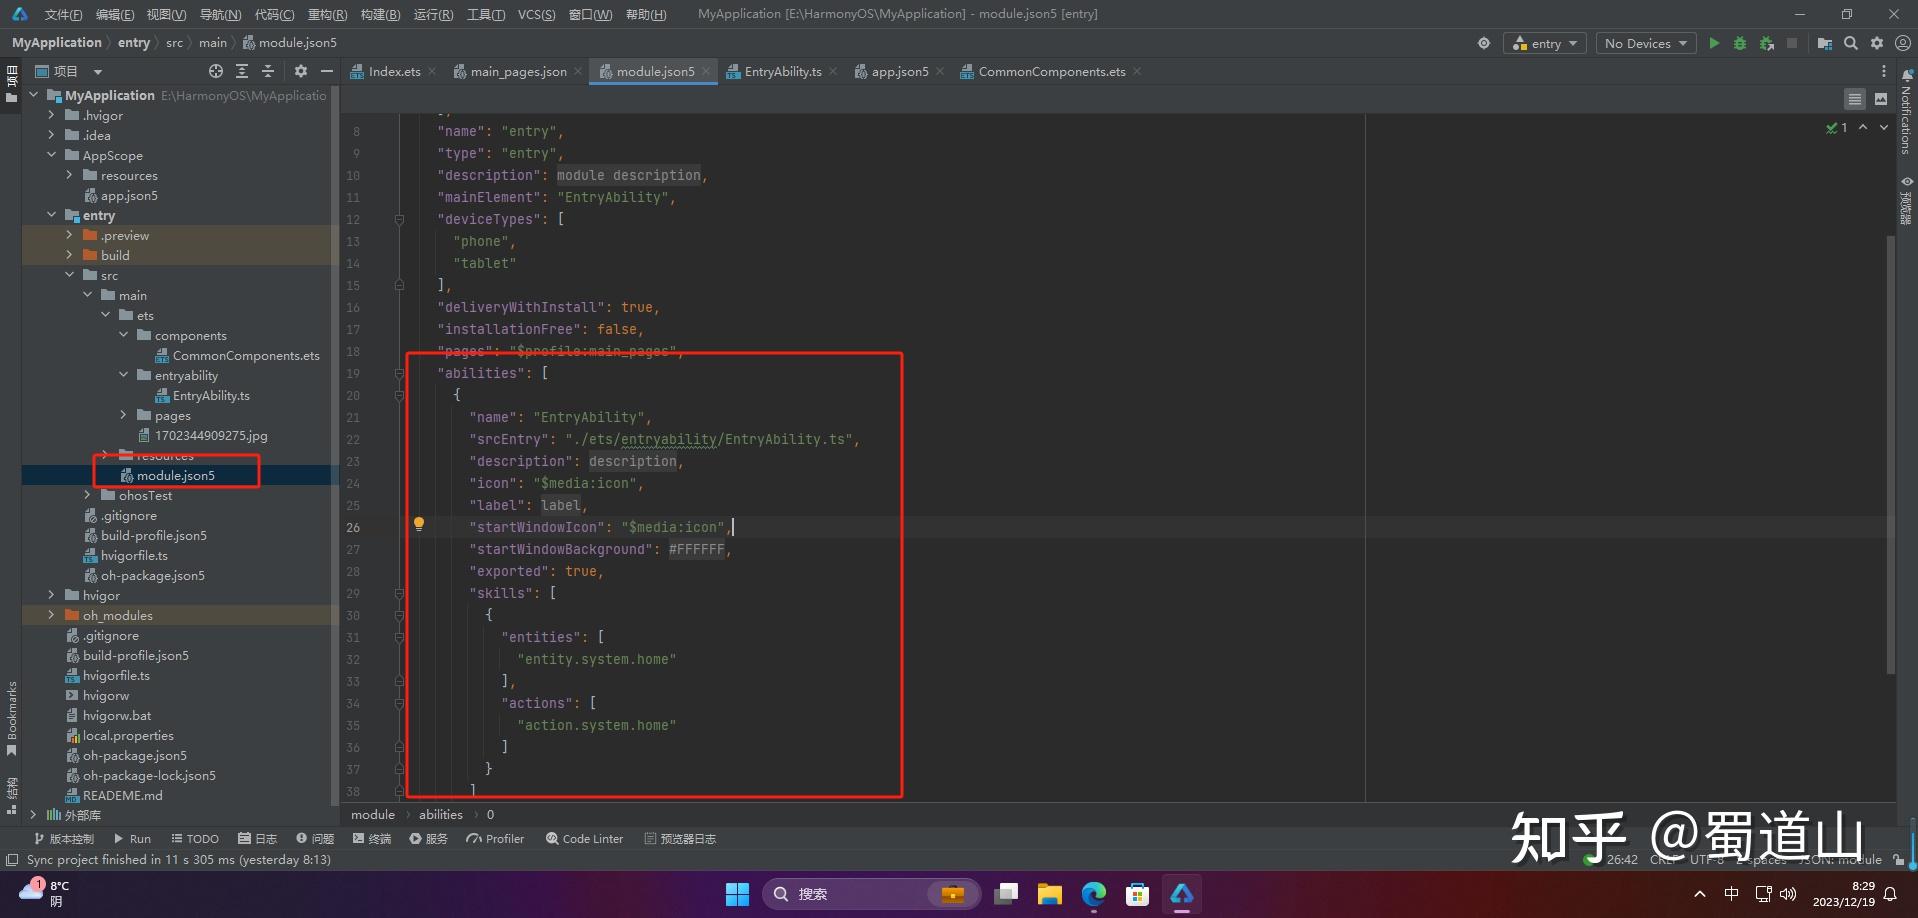This screenshot has height=918, width=1918.
Task: Expand the oh_modules folder
Action: (52, 615)
